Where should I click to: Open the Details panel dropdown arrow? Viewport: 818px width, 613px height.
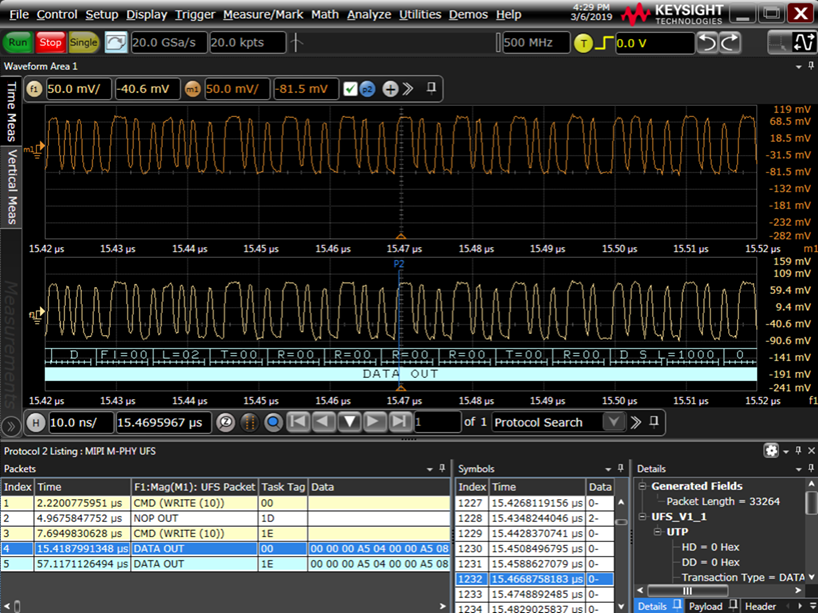tap(798, 468)
